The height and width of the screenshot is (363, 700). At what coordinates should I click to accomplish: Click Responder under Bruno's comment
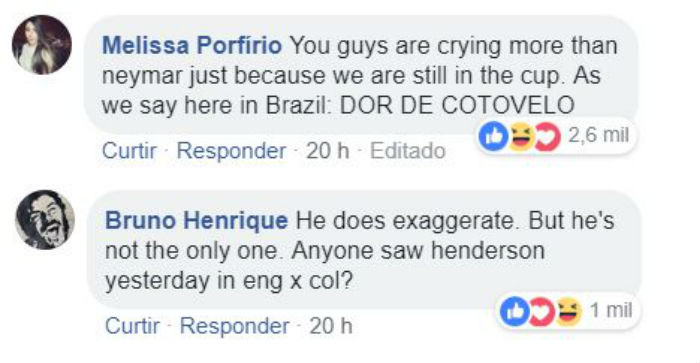234,325
